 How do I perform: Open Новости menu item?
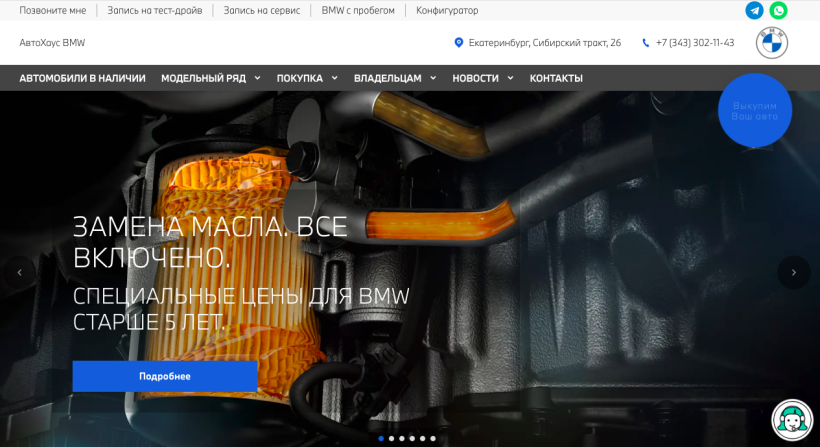click(475, 78)
